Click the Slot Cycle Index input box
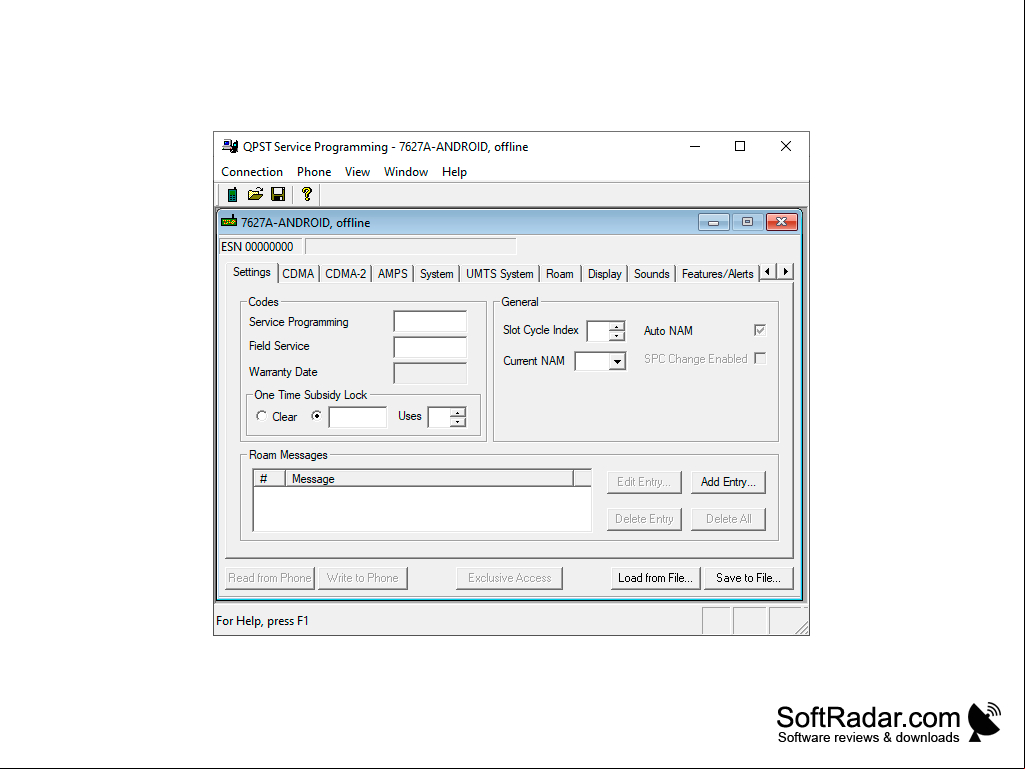The width and height of the screenshot is (1025, 769). click(598, 331)
